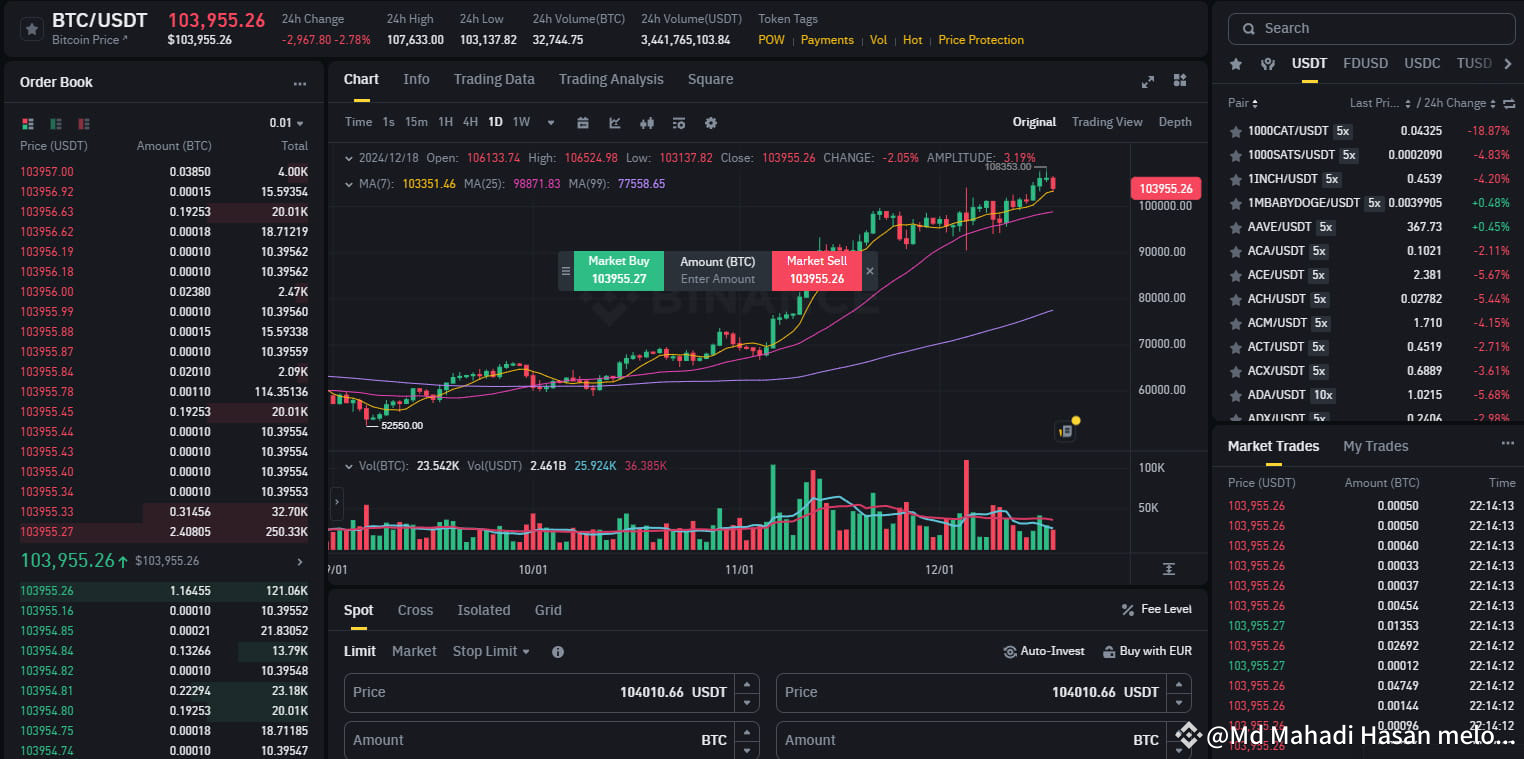Favorite the 1INCH/USDT pair

click(1235, 179)
